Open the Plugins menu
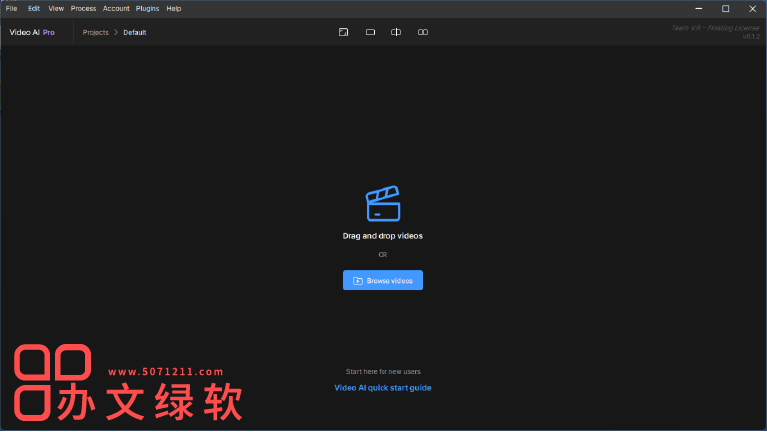767x432 pixels. click(x=147, y=8)
